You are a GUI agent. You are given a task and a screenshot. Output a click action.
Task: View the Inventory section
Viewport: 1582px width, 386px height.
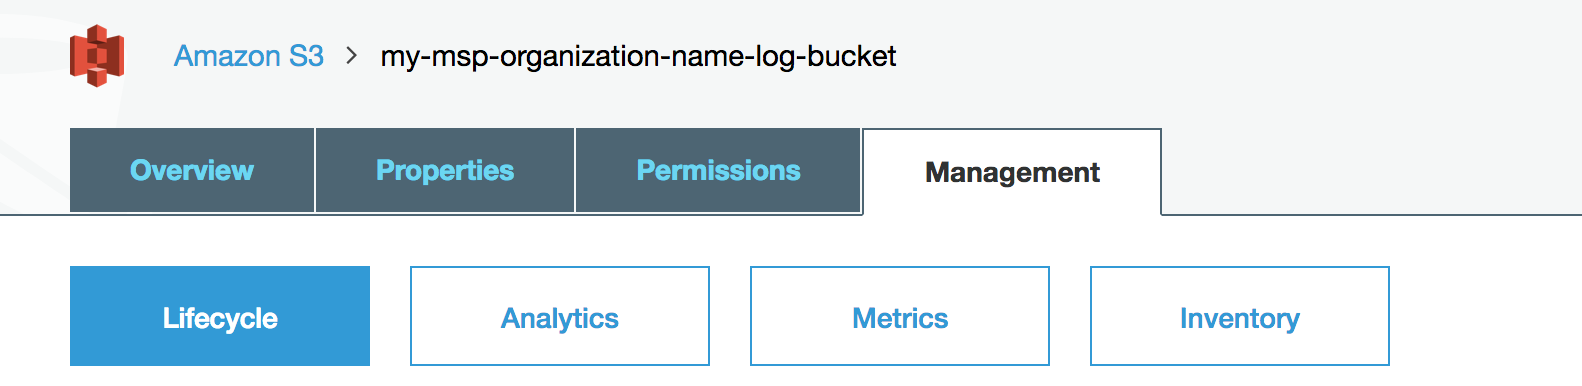coord(1240,316)
